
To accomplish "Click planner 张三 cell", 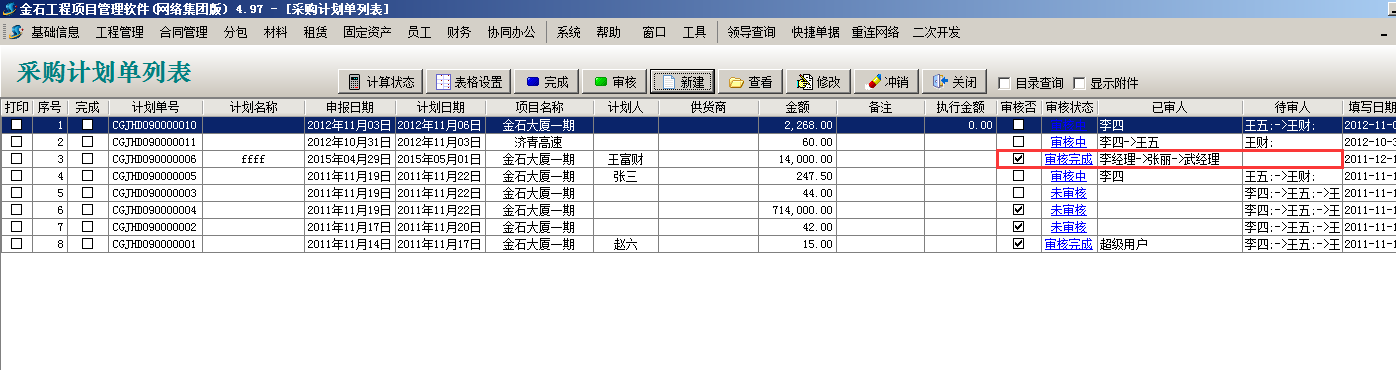I will tap(626, 176).
